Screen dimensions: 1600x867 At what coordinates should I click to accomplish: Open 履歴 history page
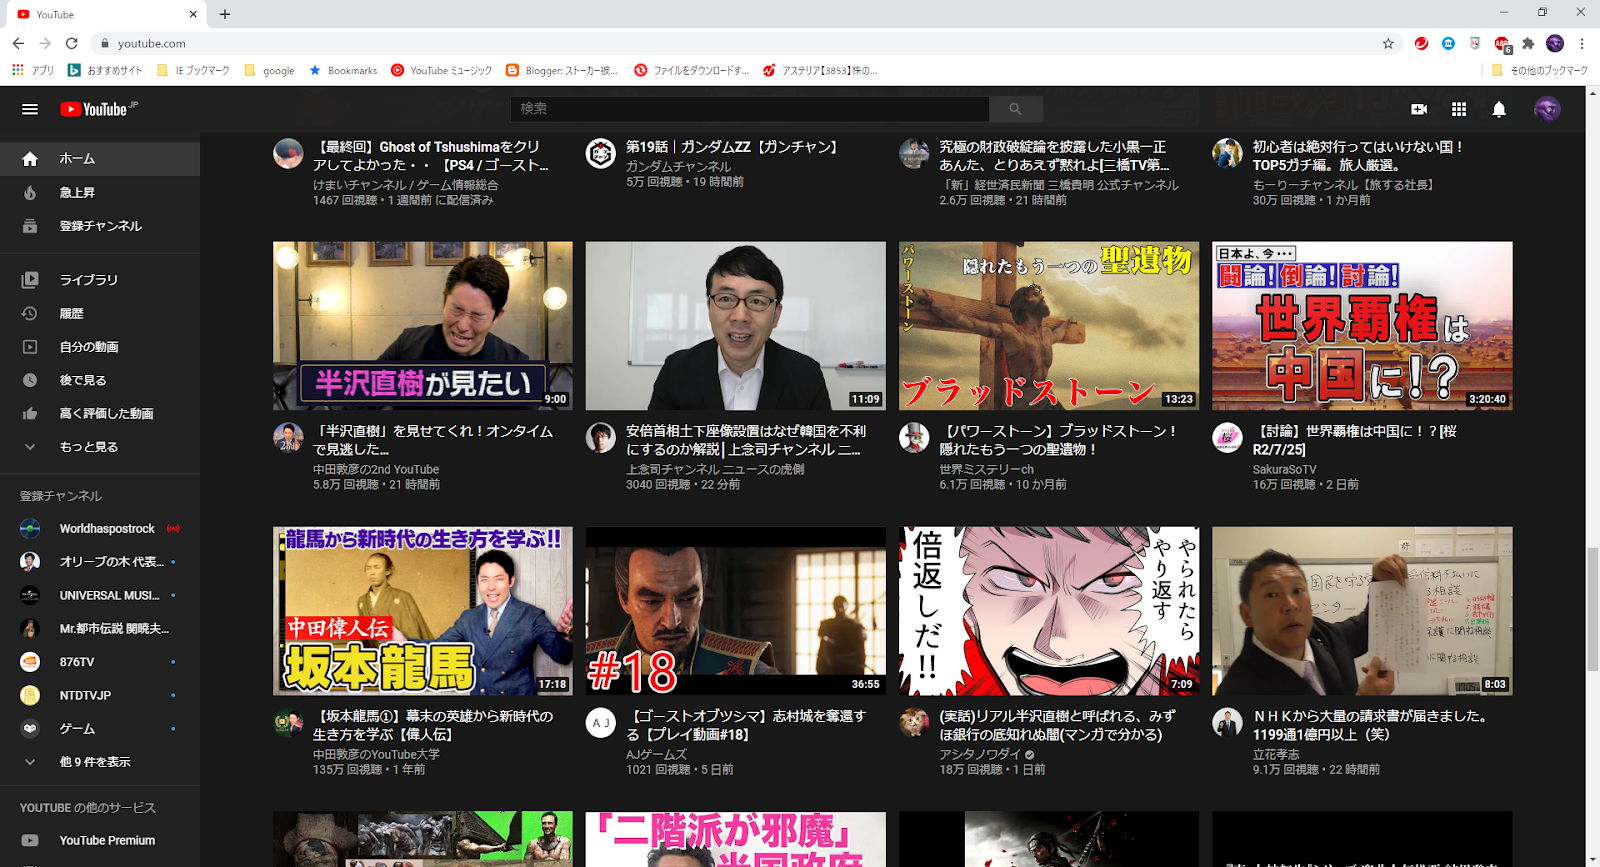[x=100, y=313]
